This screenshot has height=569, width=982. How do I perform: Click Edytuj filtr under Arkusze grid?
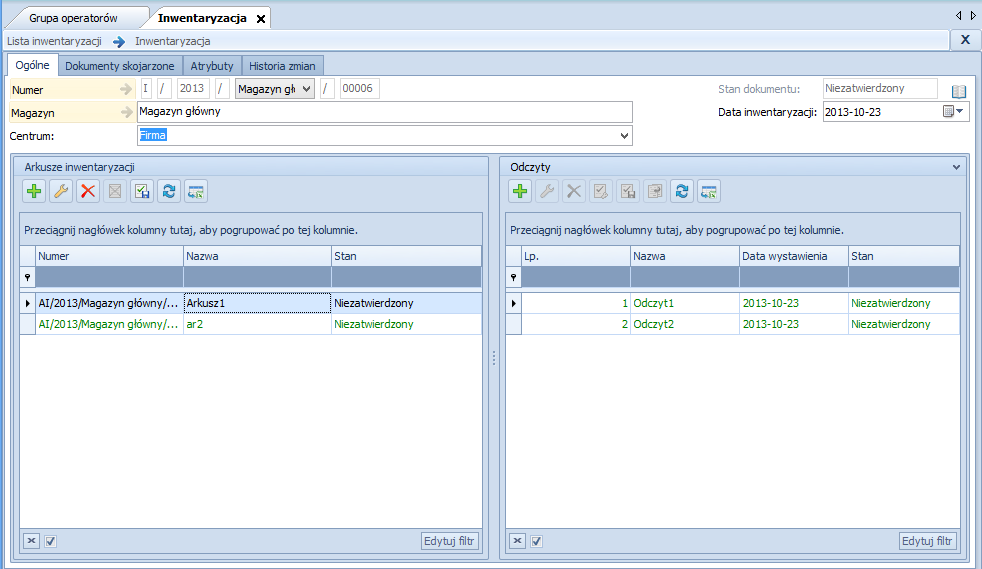(x=450, y=541)
